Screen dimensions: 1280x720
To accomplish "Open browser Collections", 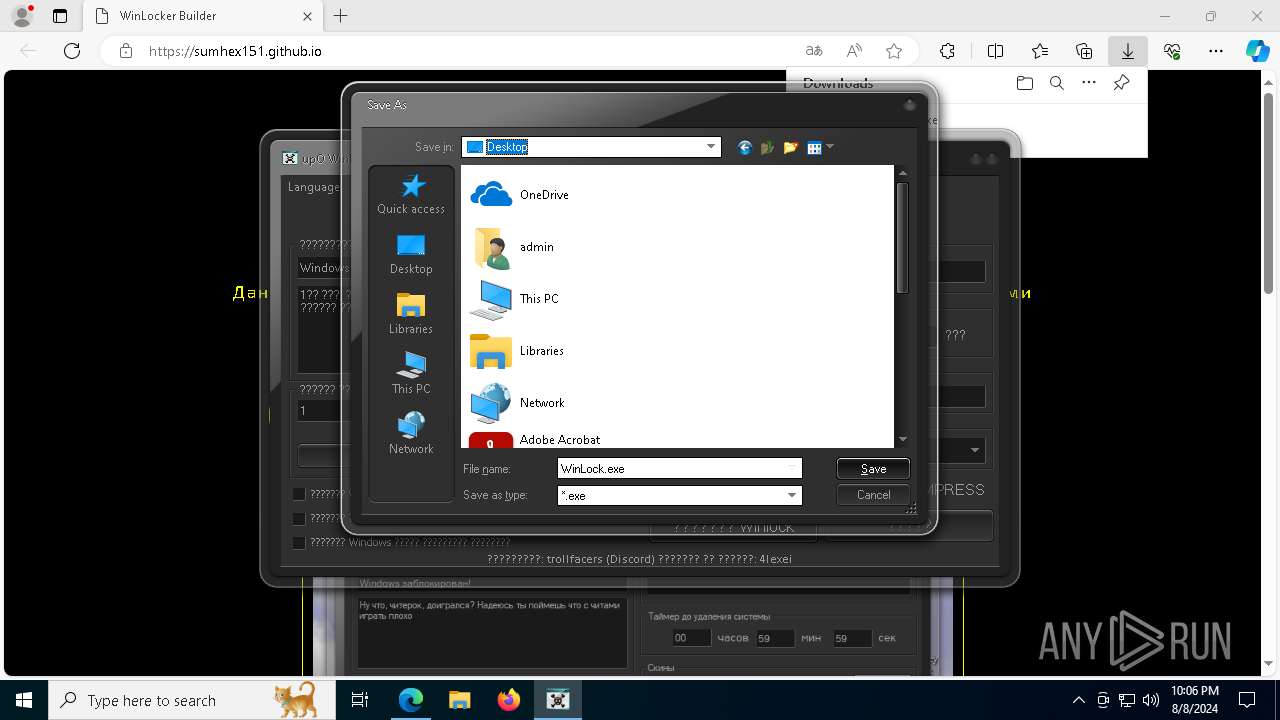I will [x=1084, y=51].
